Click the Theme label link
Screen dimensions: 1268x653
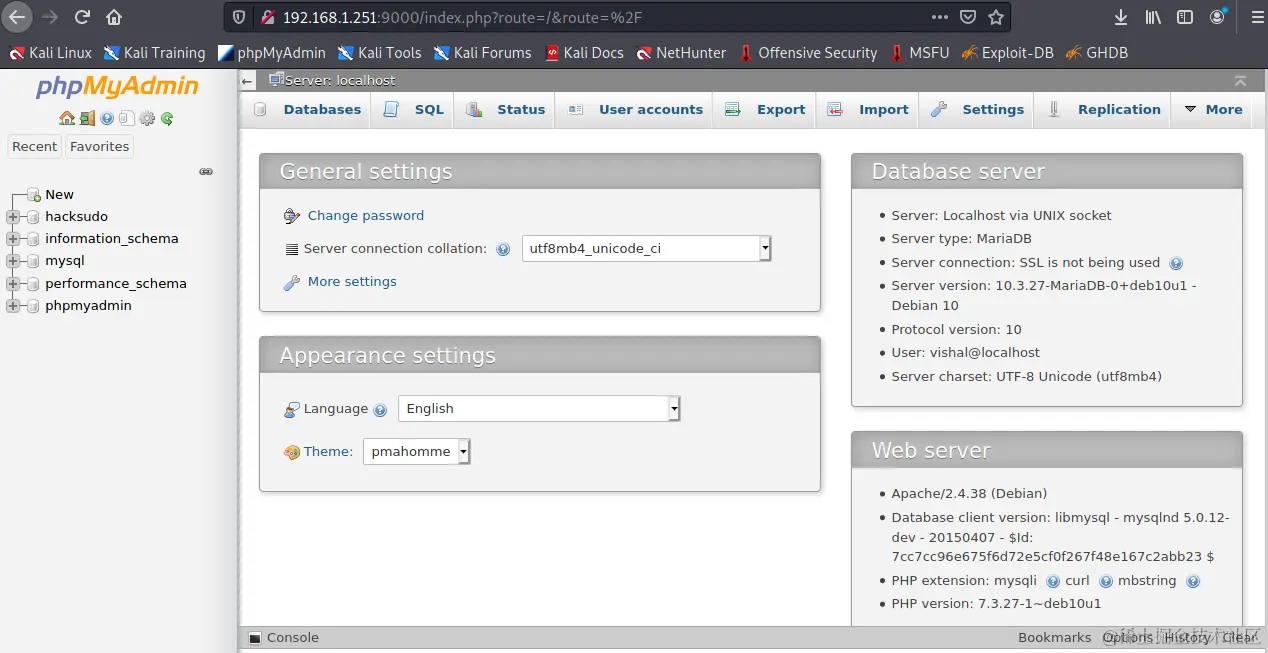[x=328, y=452]
